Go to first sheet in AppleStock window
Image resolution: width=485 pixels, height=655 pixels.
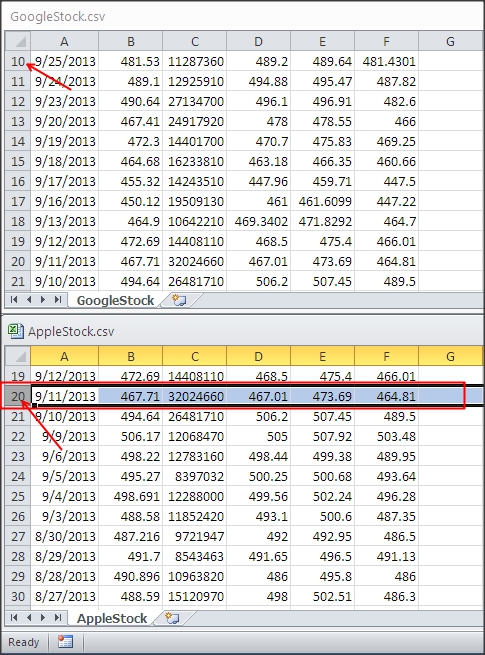(x=14, y=617)
